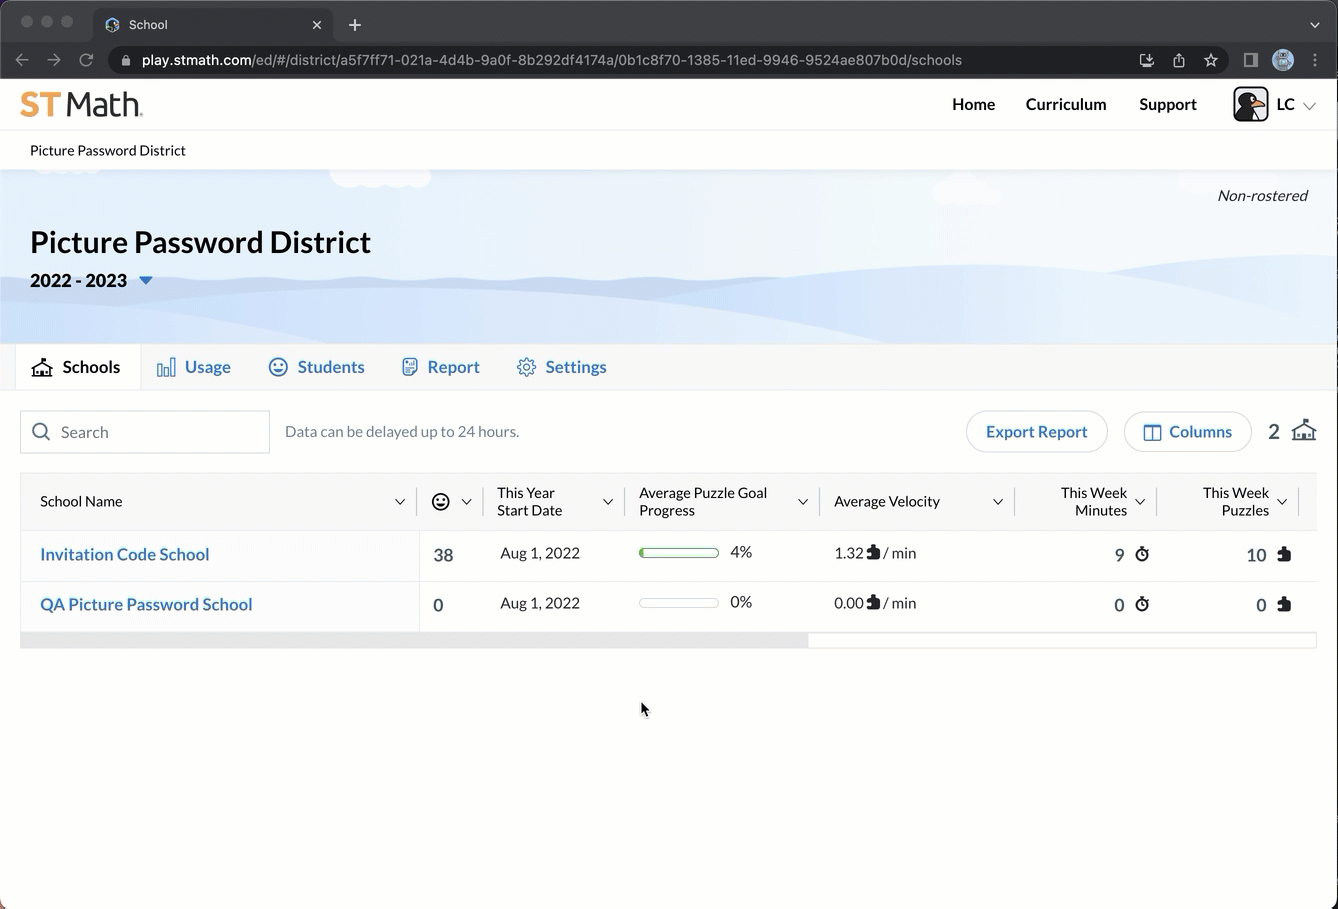Click the install app icon in address bar
Image resolution: width=1338 pixels, height=909 pixels.
click(x=1147, y=60)
